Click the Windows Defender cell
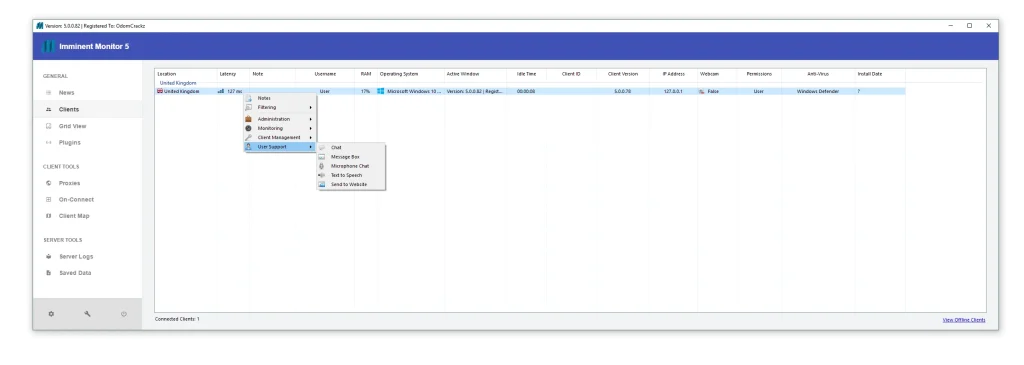 click(x=818, y=91)
